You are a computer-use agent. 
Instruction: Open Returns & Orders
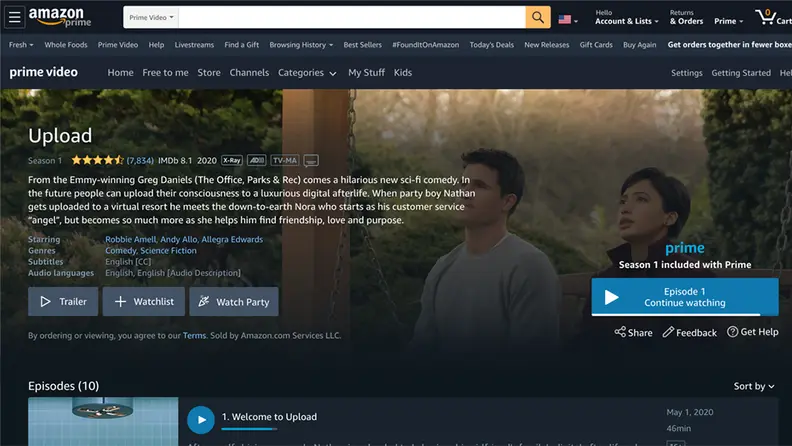(686, 17)
